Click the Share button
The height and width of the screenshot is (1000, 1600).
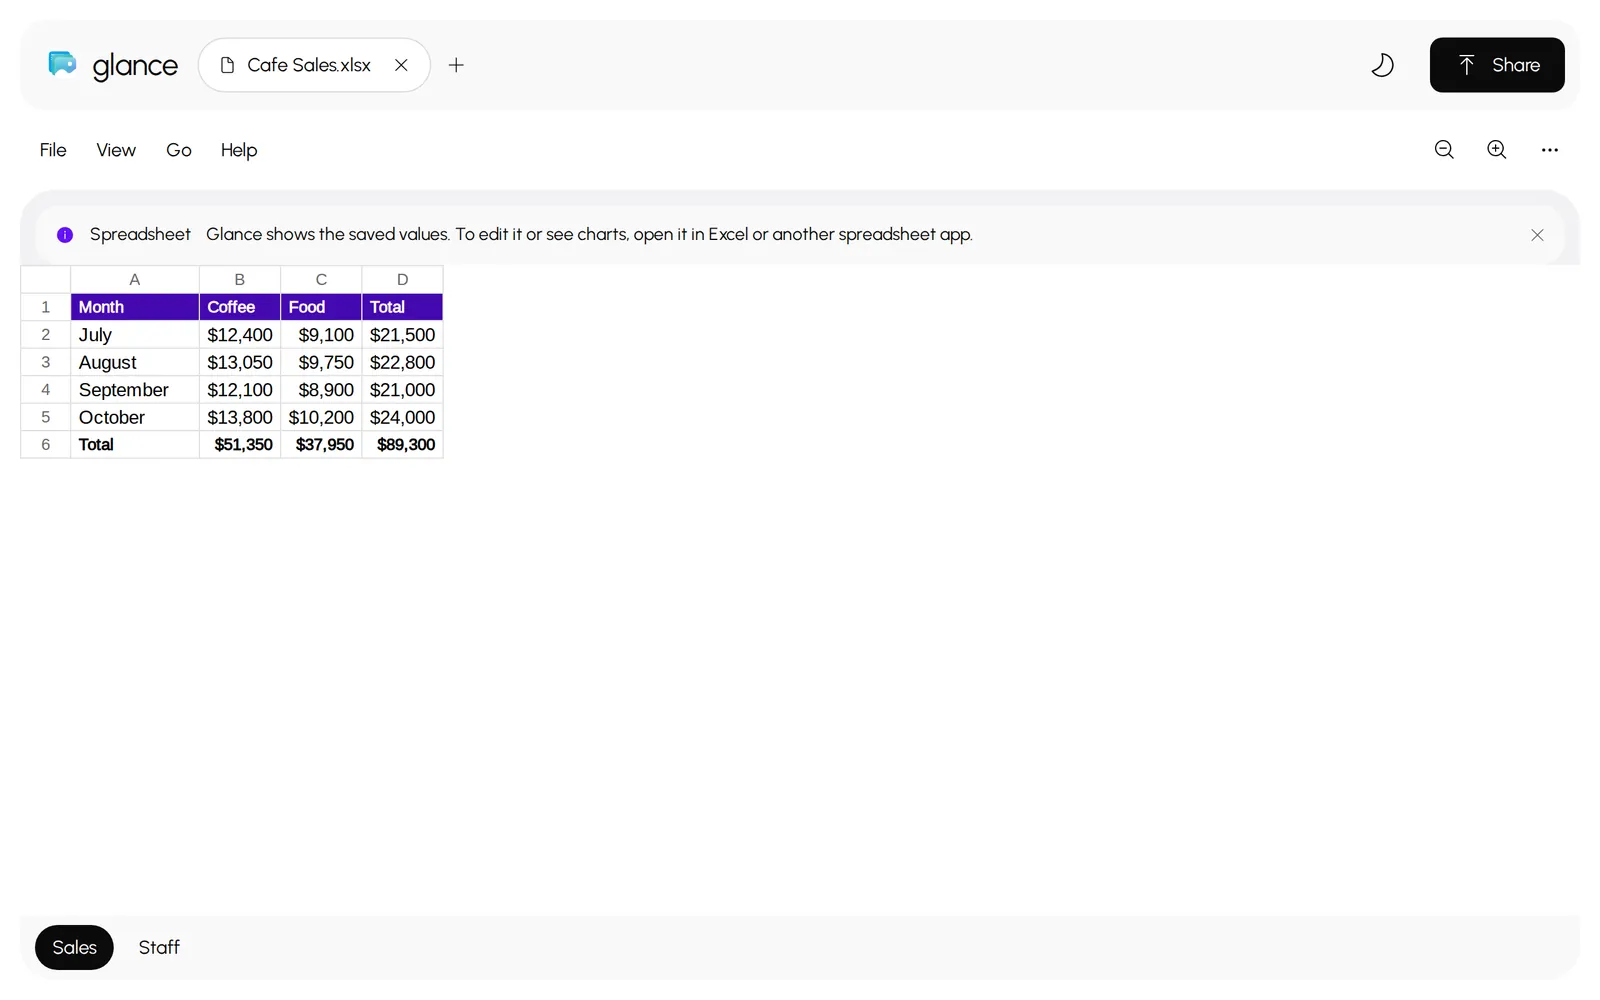1497,65
